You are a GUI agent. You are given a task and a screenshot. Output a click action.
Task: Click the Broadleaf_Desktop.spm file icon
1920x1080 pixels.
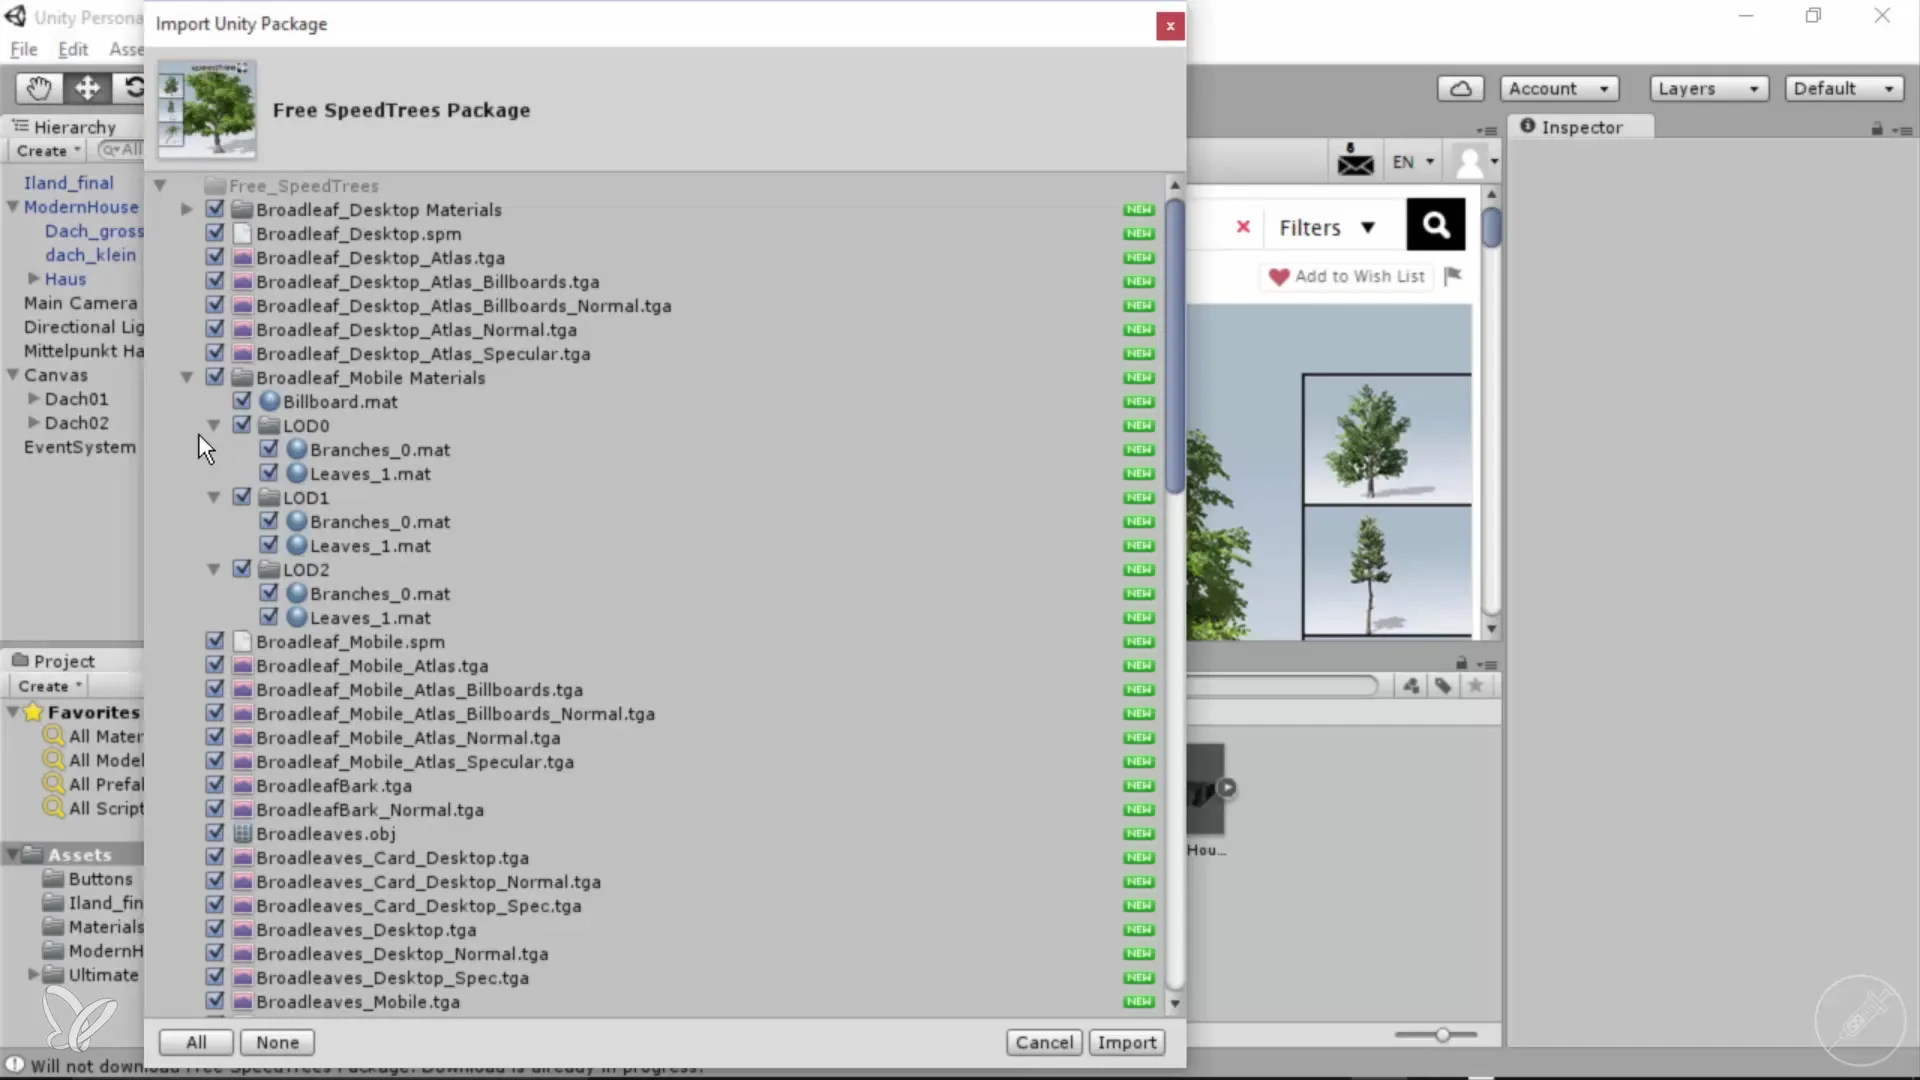(242, 233)
